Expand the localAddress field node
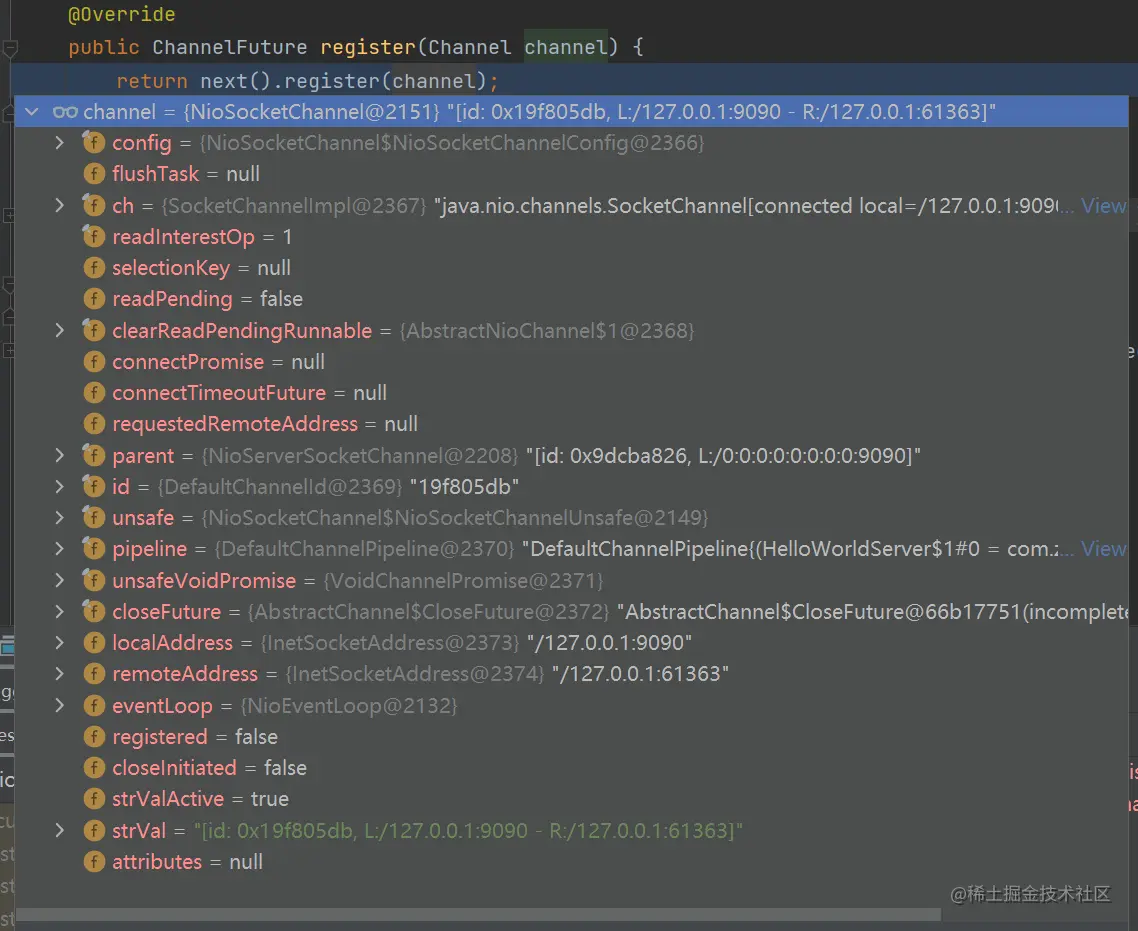1138x931 pixels. pyautogui.click(x=60, y=642)
